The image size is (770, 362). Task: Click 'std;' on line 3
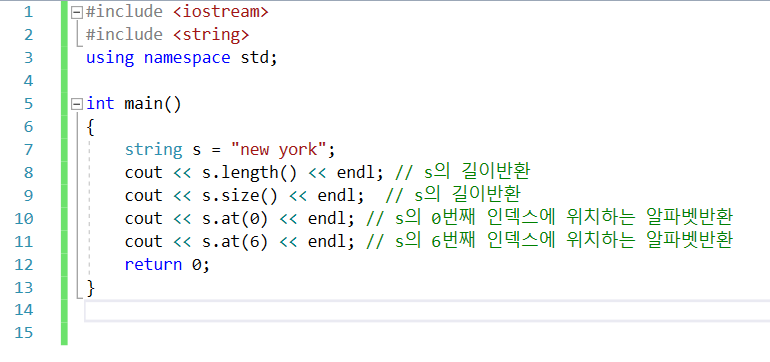pyautogui.click(x=259, y=58)
